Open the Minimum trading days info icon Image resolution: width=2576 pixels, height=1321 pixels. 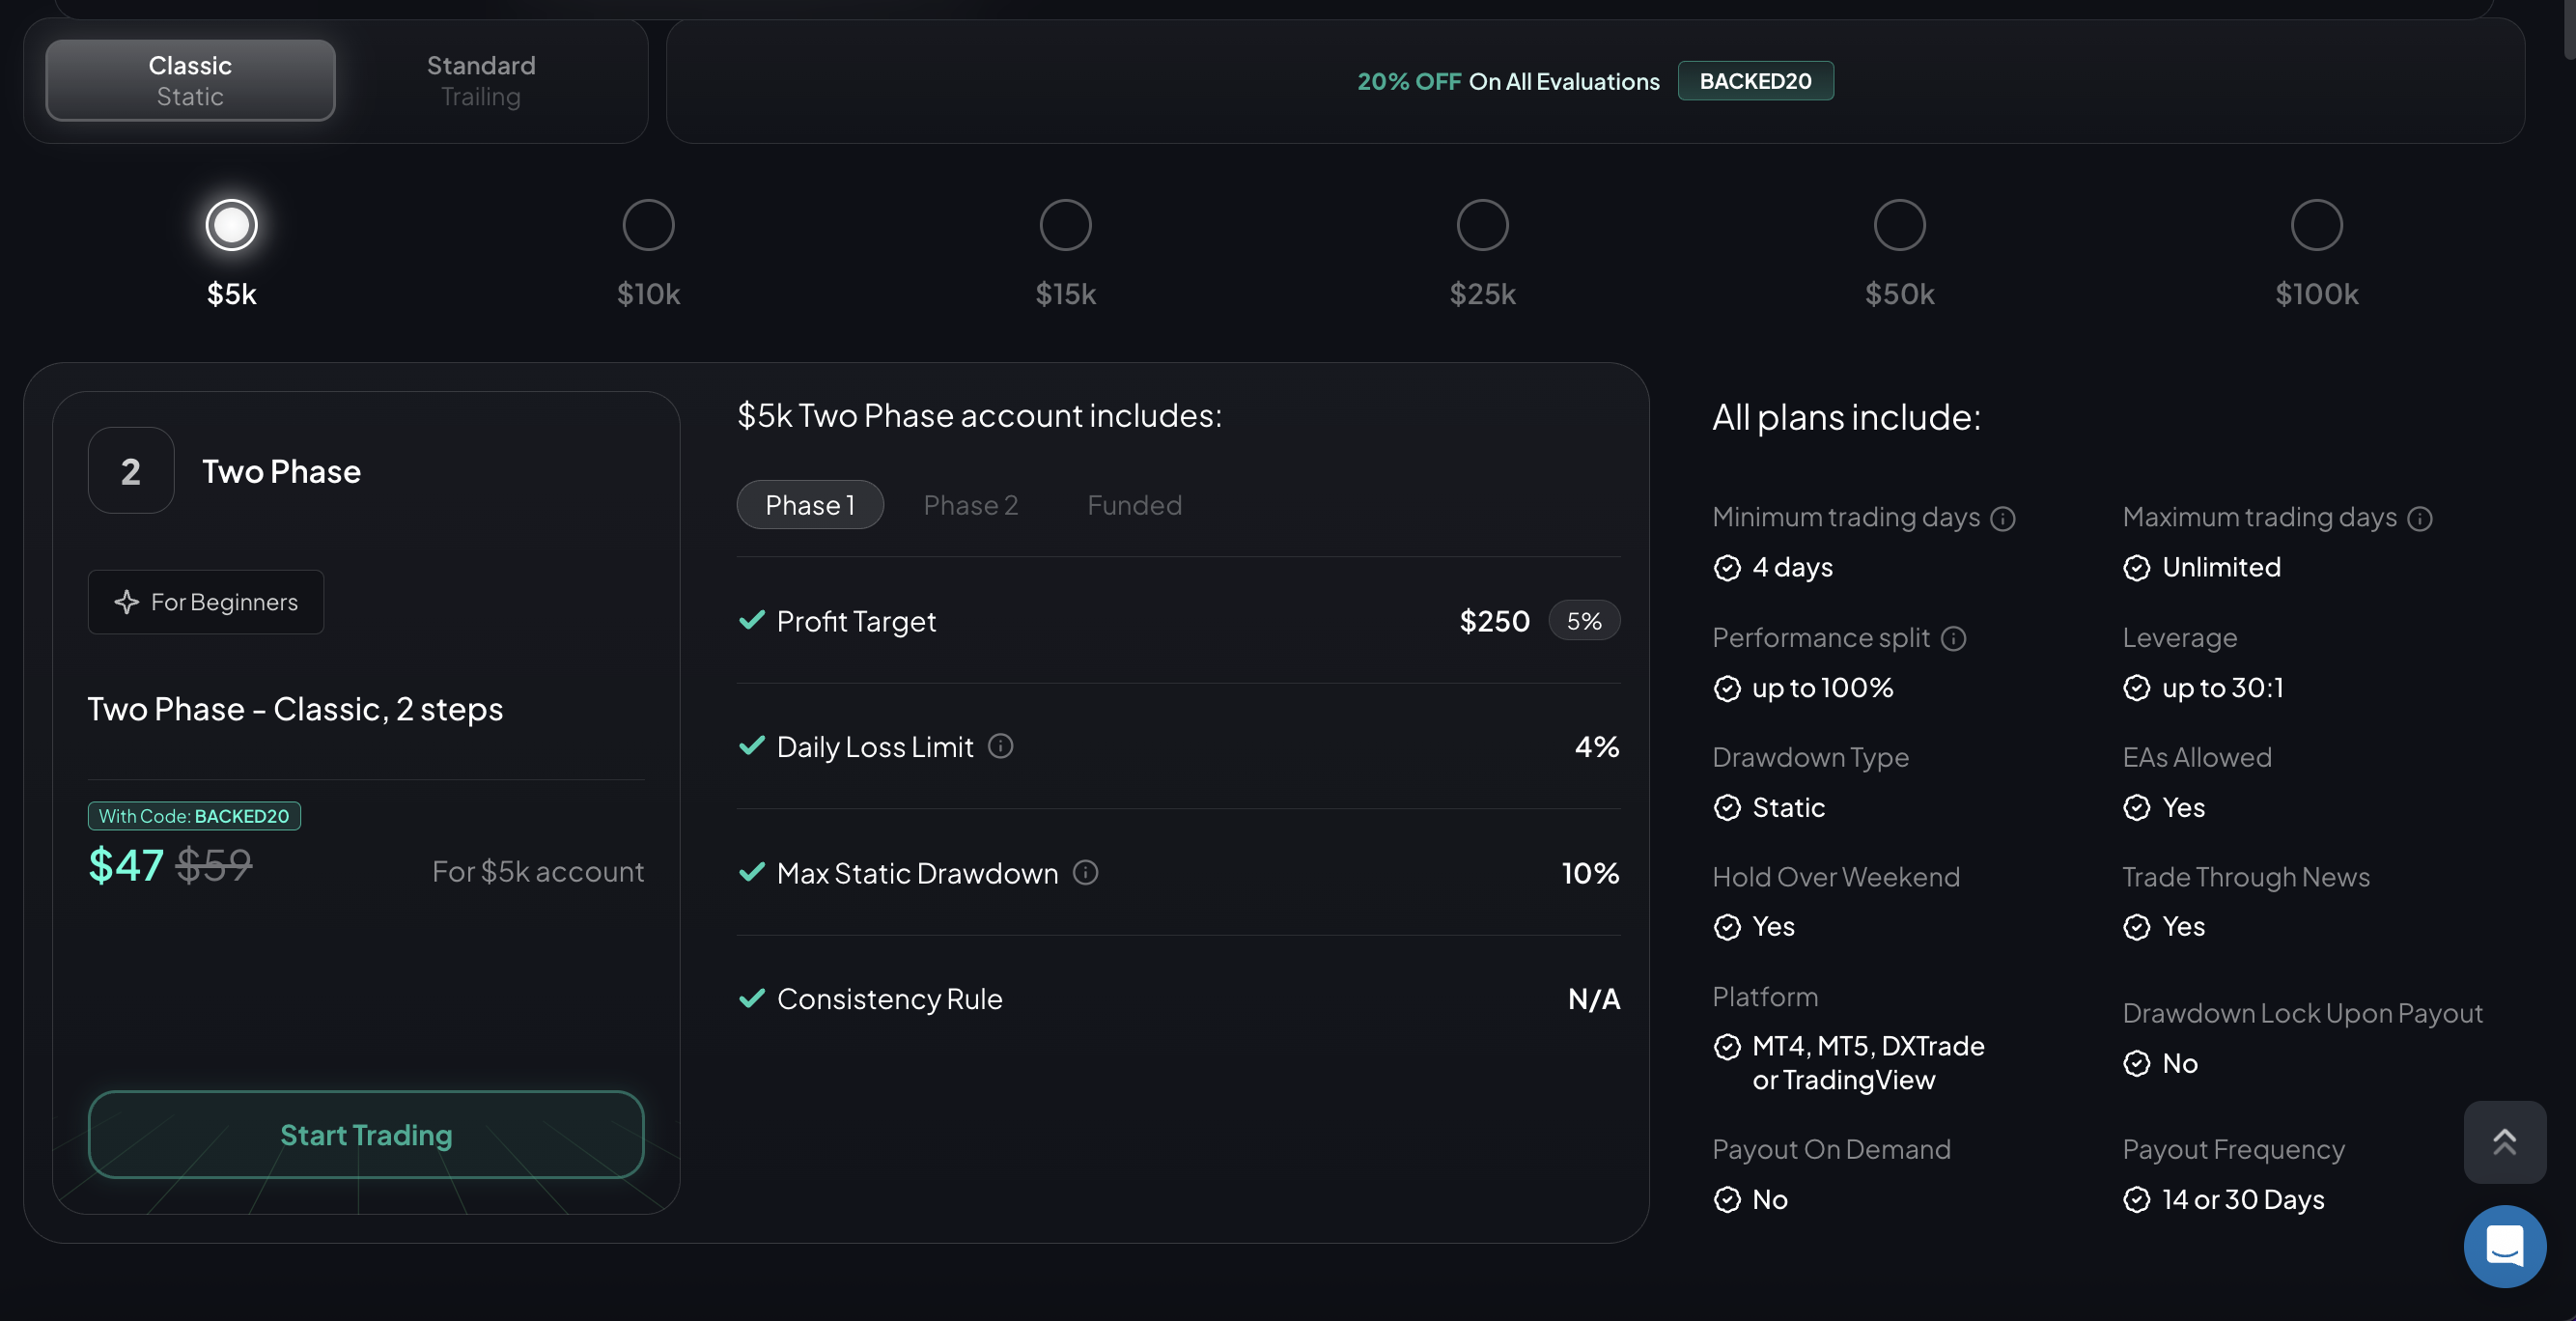(x=2003, y=519)
